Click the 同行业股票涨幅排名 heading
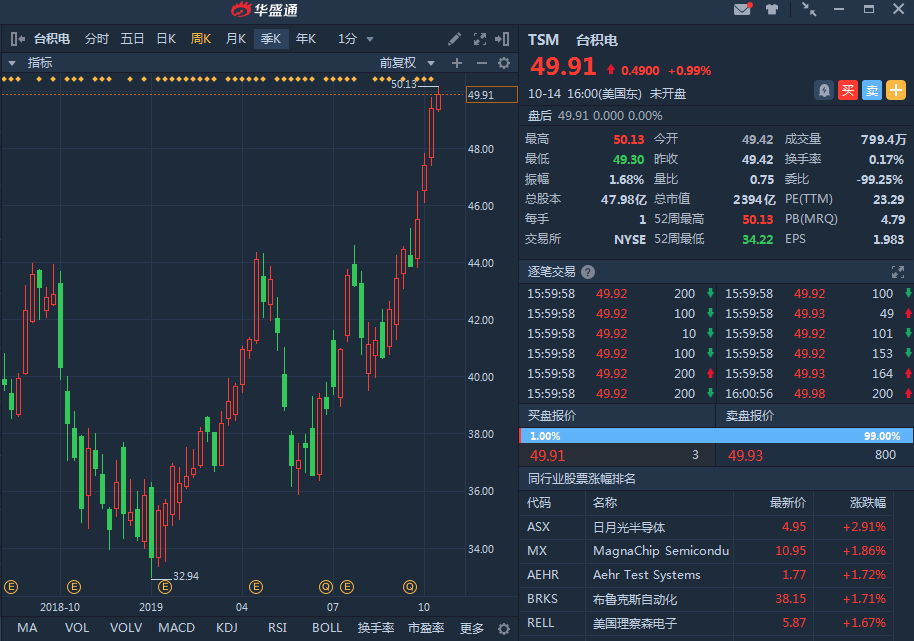 coord(582,479)
